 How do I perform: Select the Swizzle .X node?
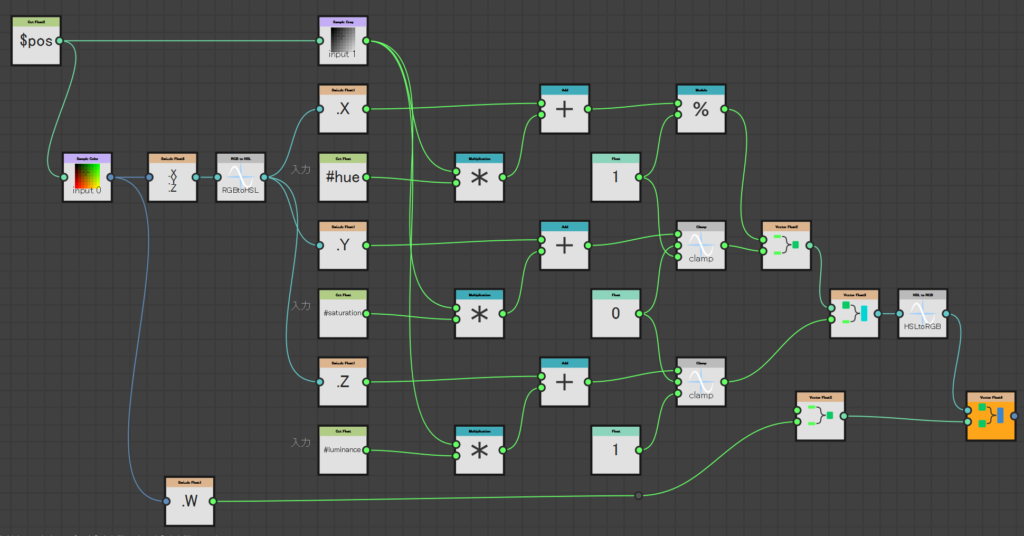point(343,111)
